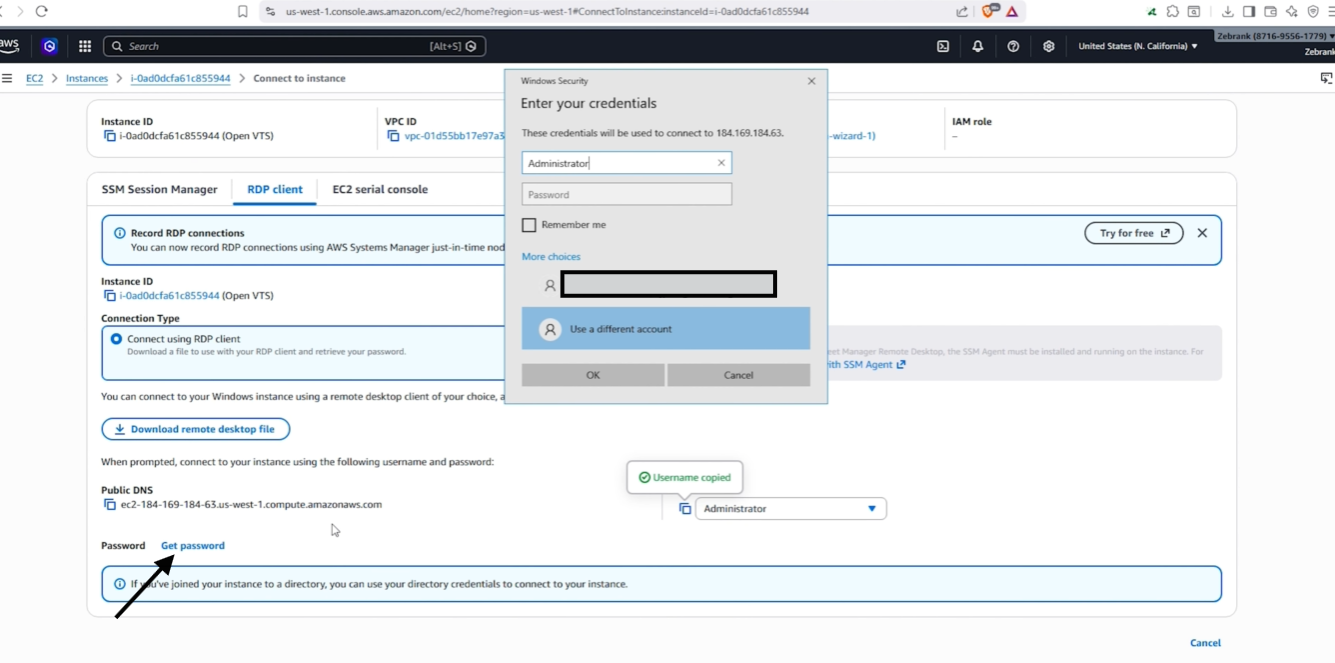Dismiss the Record RDP connections banner

[1202, 233]
